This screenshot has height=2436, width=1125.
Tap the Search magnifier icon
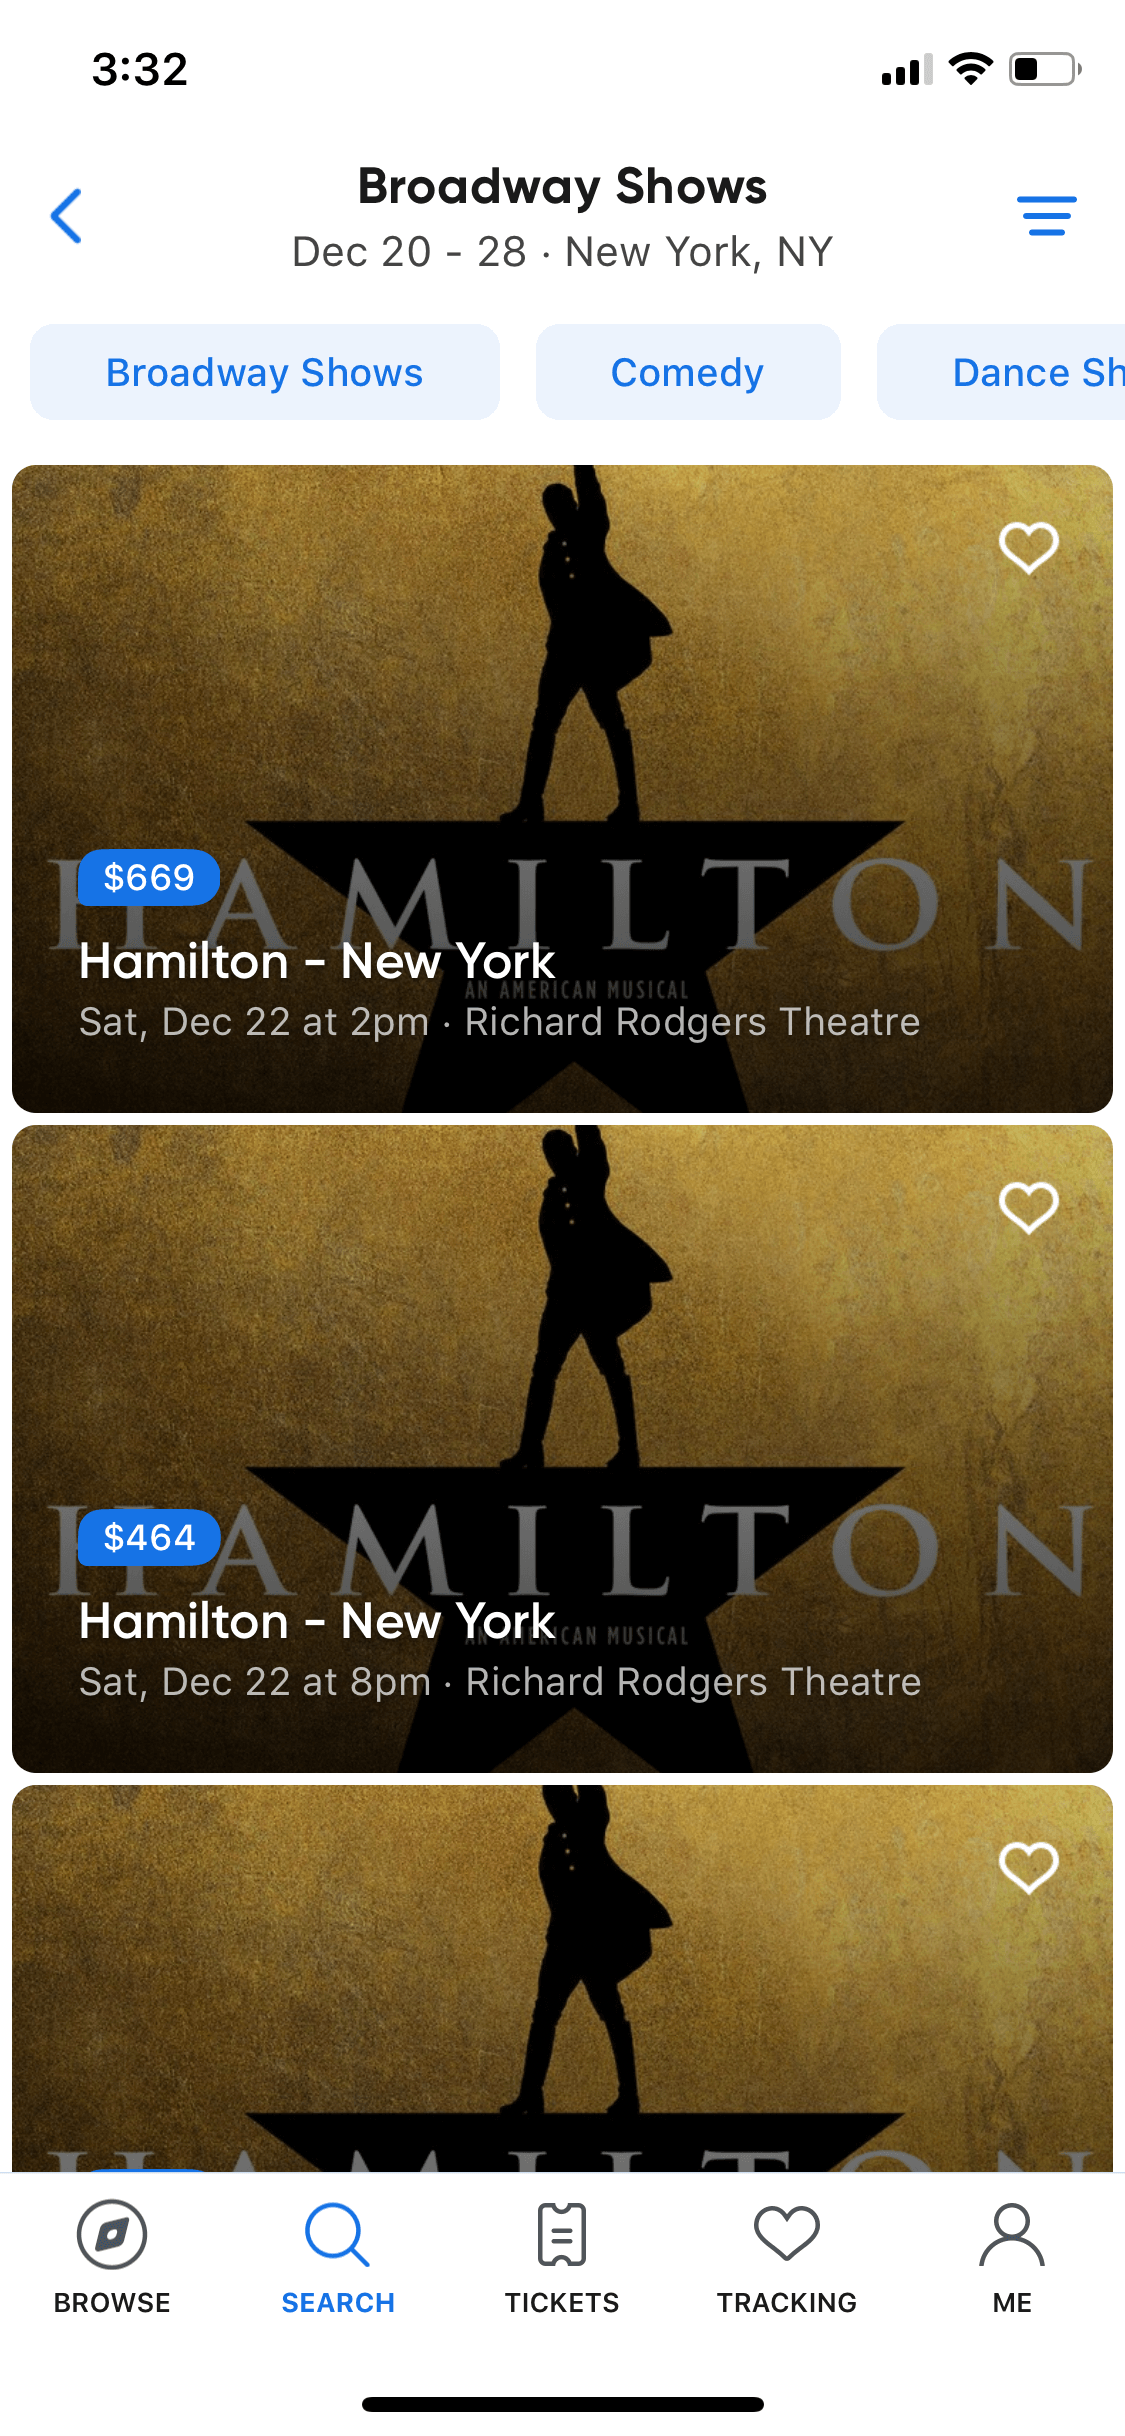338,2234
